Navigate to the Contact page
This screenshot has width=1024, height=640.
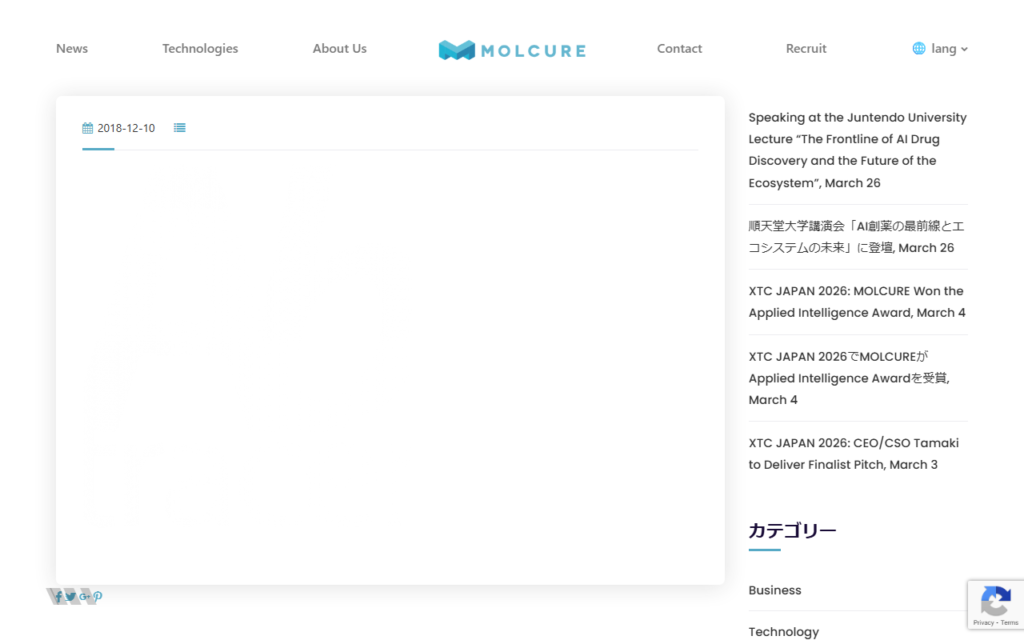coord(679,48)
